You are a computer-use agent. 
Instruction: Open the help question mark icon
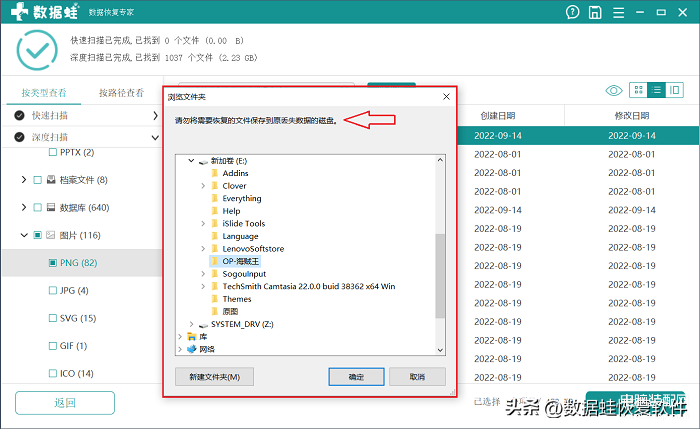click(x=572, y=12)
